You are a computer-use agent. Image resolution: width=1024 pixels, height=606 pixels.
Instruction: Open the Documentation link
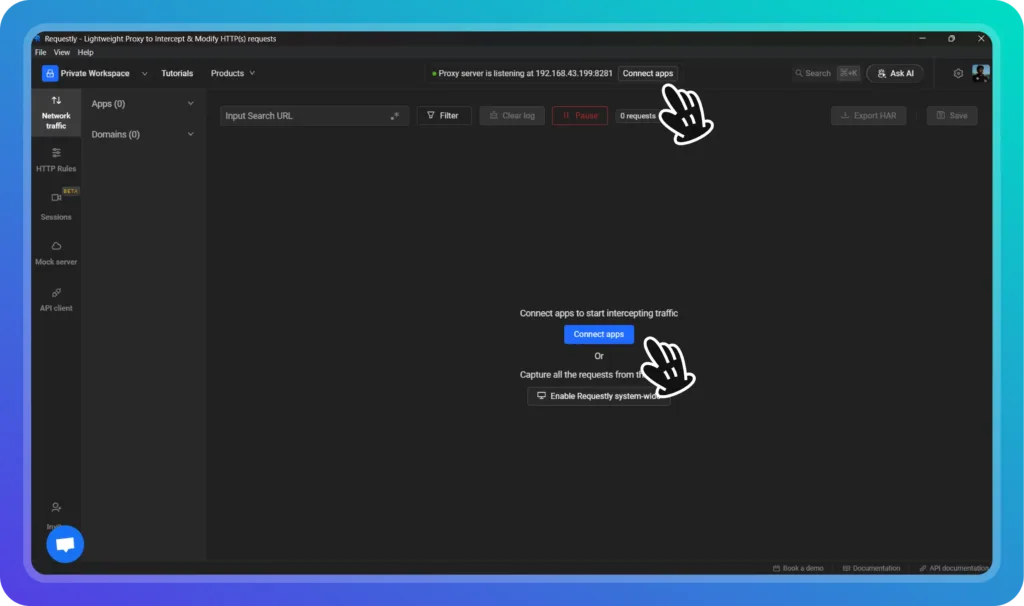coord(871,568)
